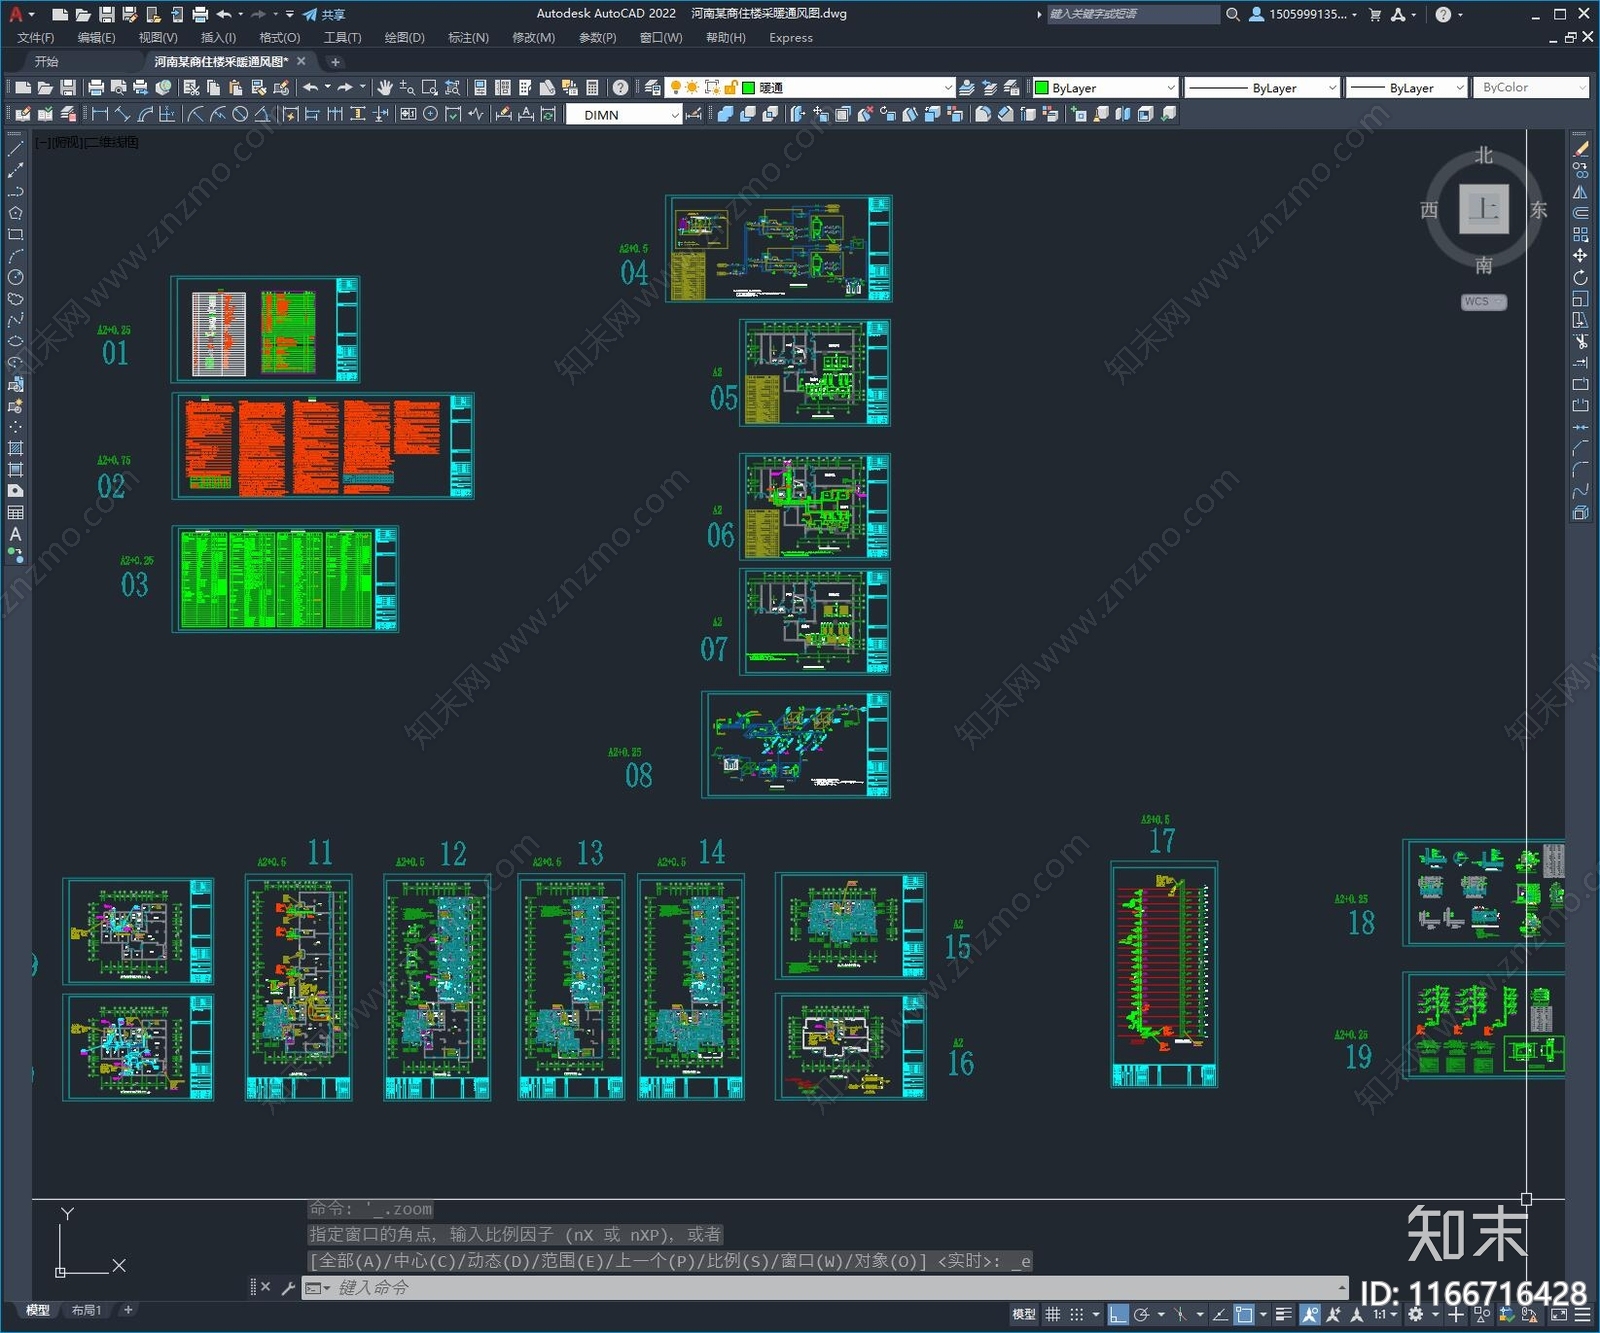The image size is (1600, 1333).
Task: Click the Pan hand tool icon
Action: tap(384, 88)
